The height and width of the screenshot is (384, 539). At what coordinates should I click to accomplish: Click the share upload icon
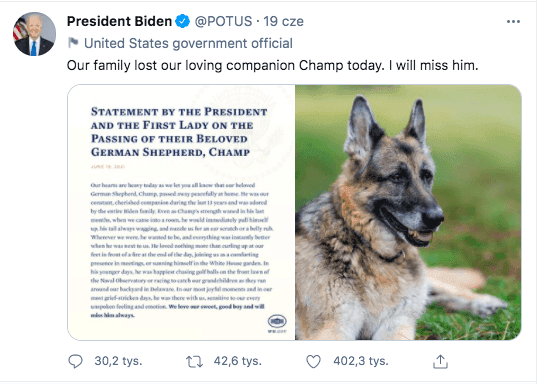[440, 361]
